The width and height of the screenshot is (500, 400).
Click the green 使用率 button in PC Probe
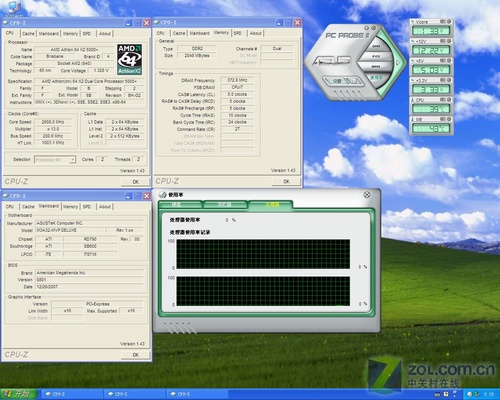pos(377,78)
